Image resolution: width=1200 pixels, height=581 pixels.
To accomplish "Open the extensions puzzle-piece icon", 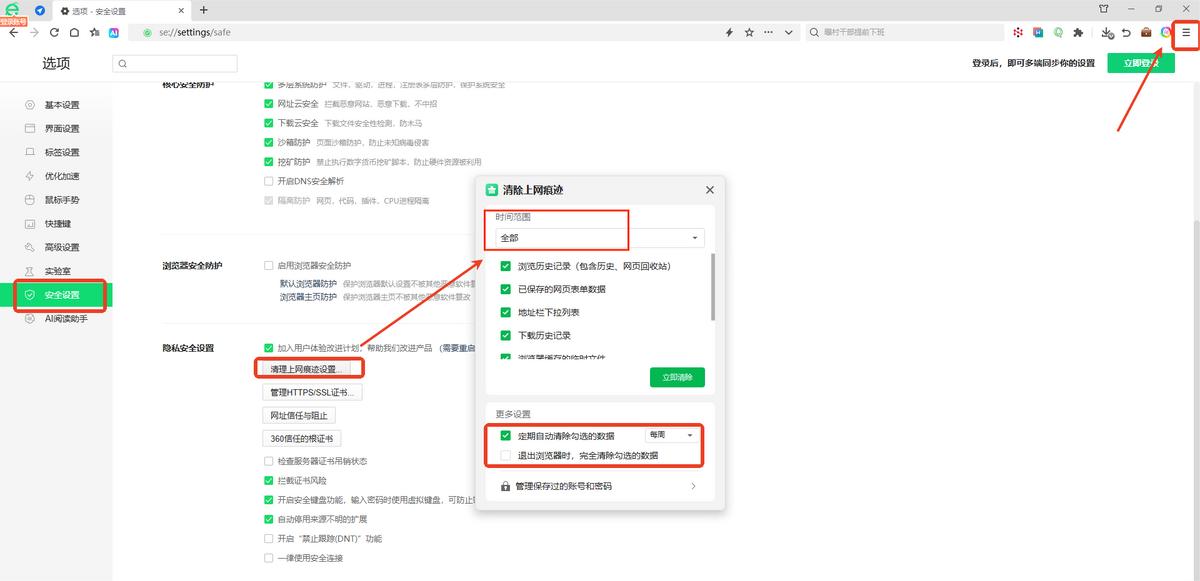I will click(1078, 32).
